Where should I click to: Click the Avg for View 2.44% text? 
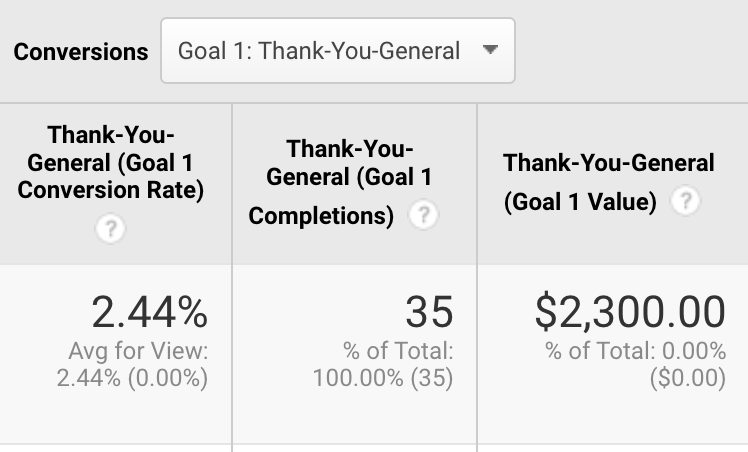click(x=137, y=365)
